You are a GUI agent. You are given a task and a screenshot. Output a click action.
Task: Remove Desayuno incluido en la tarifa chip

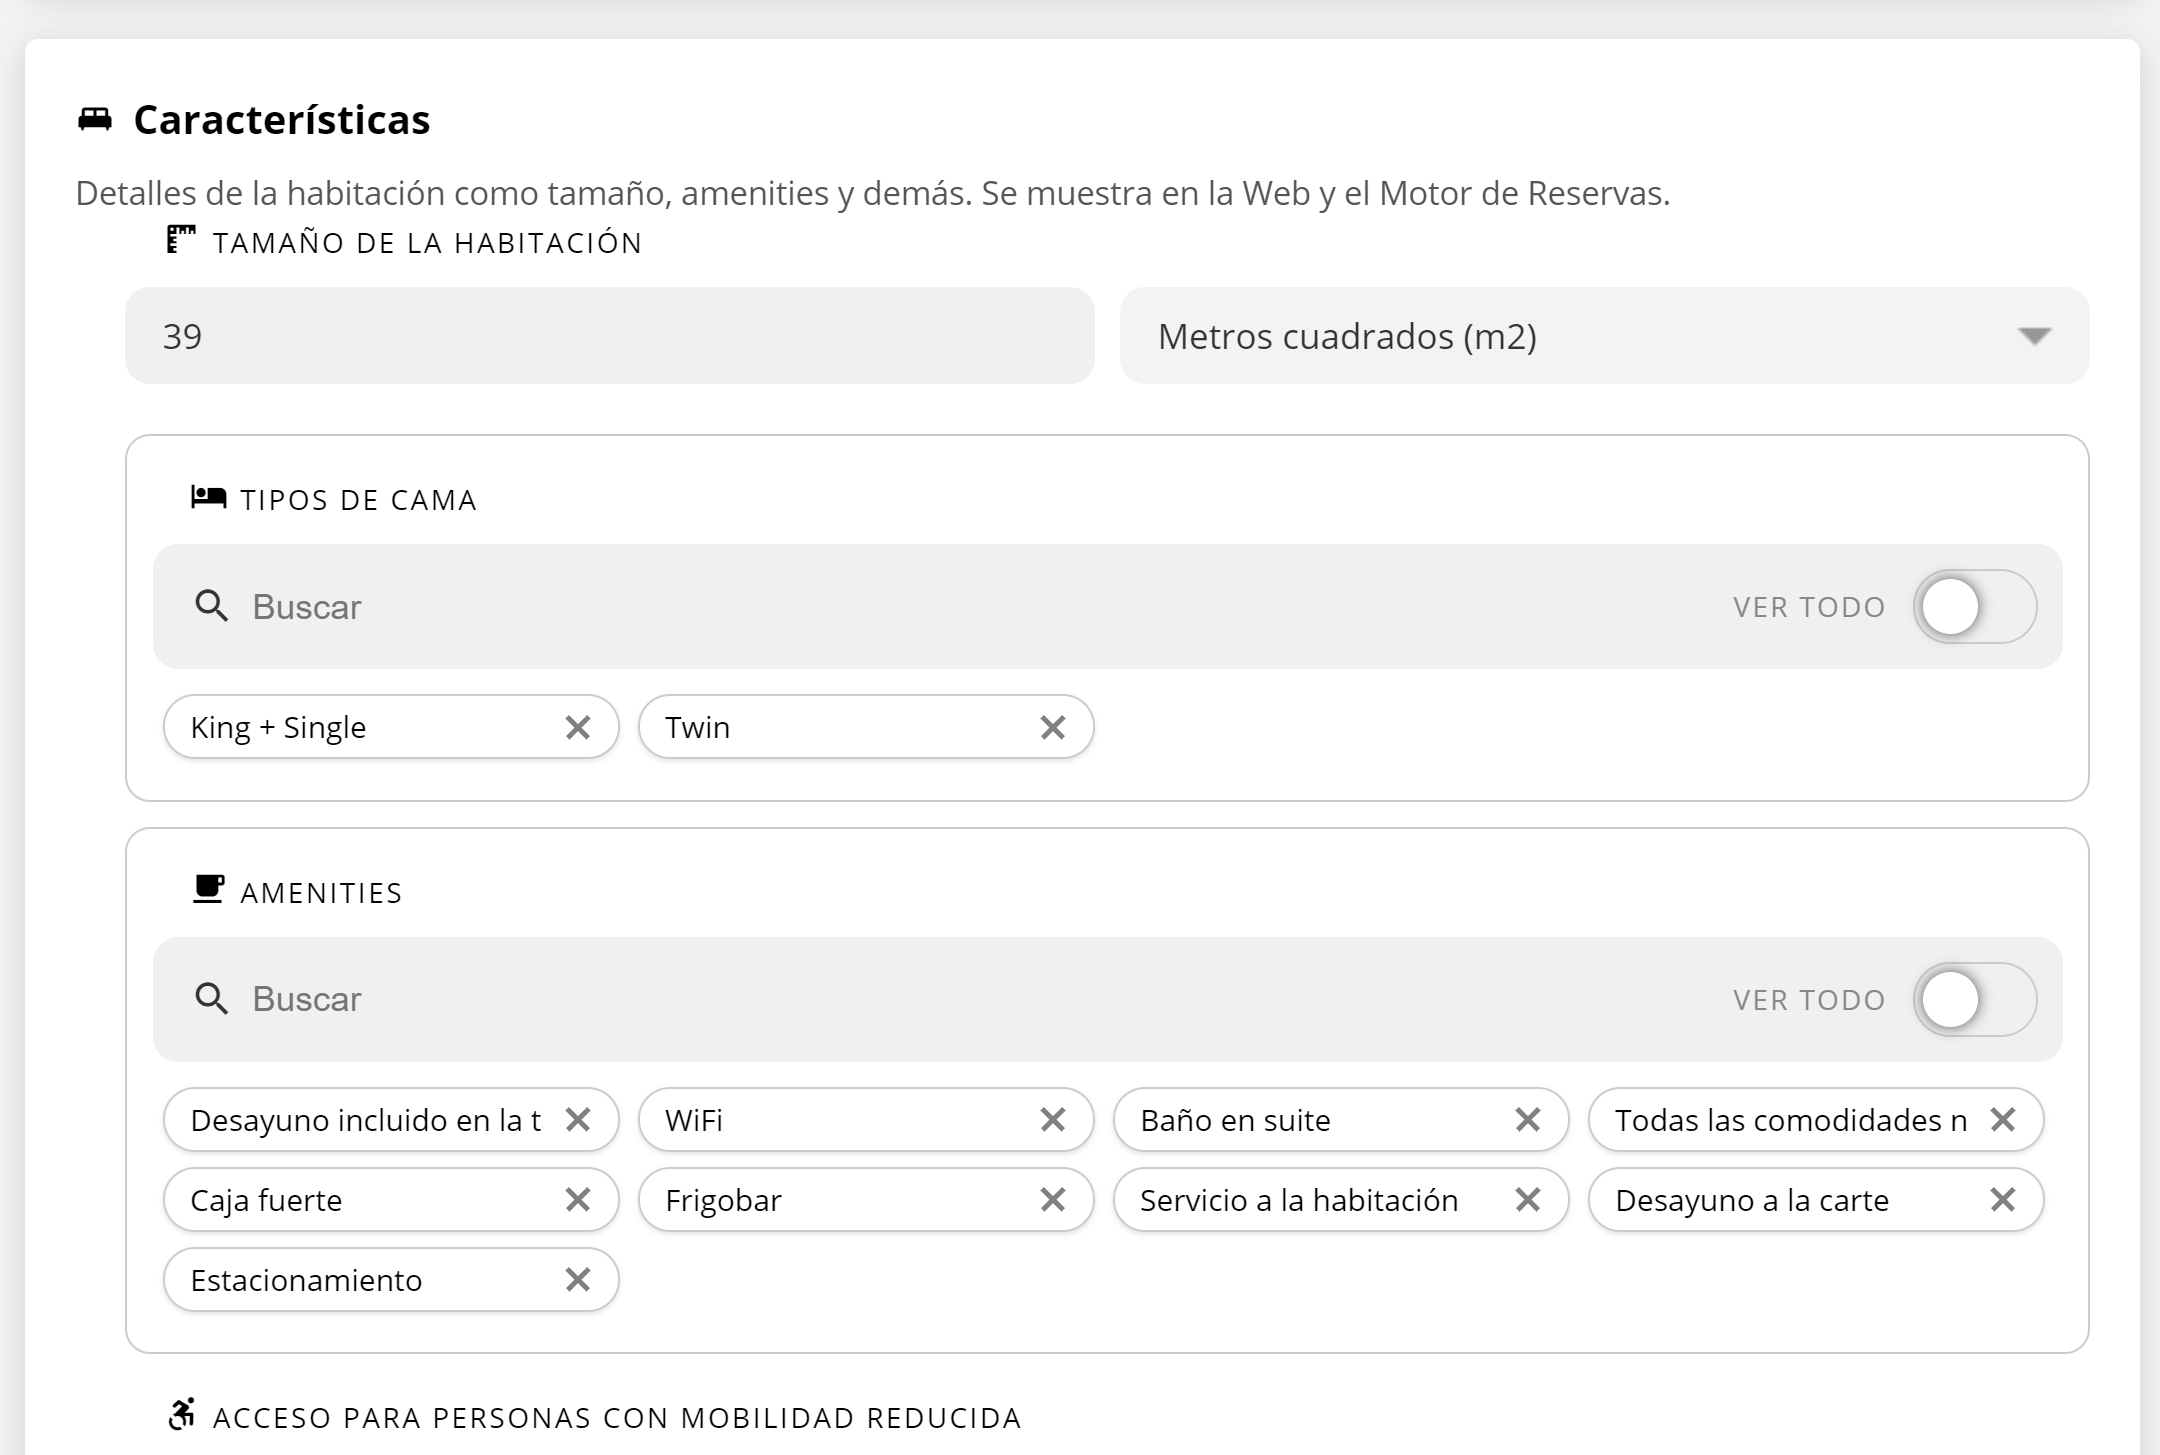click(x=578, y=1119)
